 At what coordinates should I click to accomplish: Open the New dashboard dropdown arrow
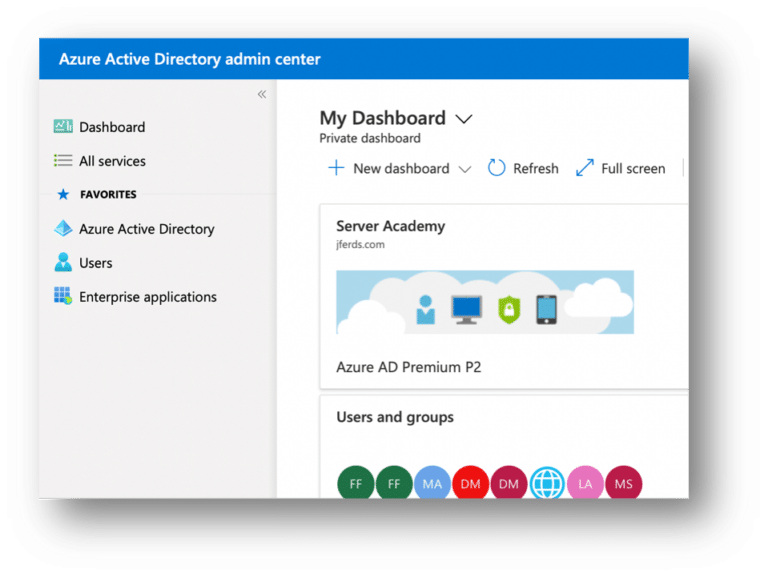[464, 170]
